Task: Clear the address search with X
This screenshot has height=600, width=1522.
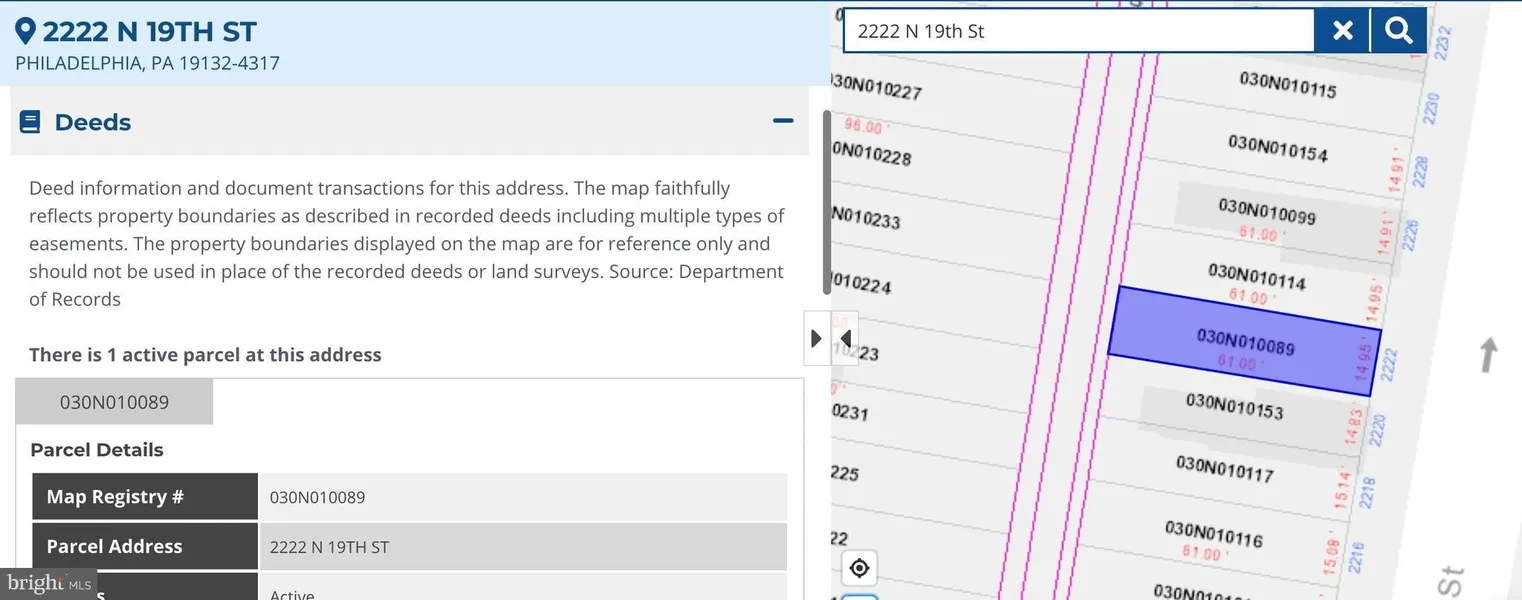Action: coord(1343,31)
